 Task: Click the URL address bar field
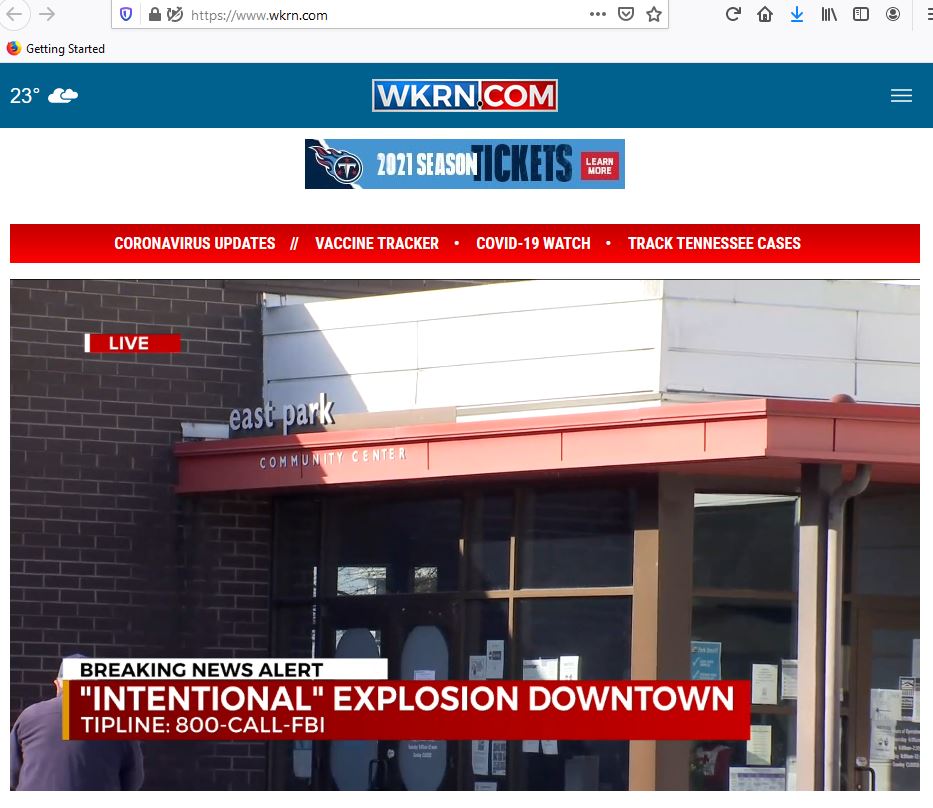(x=380, y=15)
